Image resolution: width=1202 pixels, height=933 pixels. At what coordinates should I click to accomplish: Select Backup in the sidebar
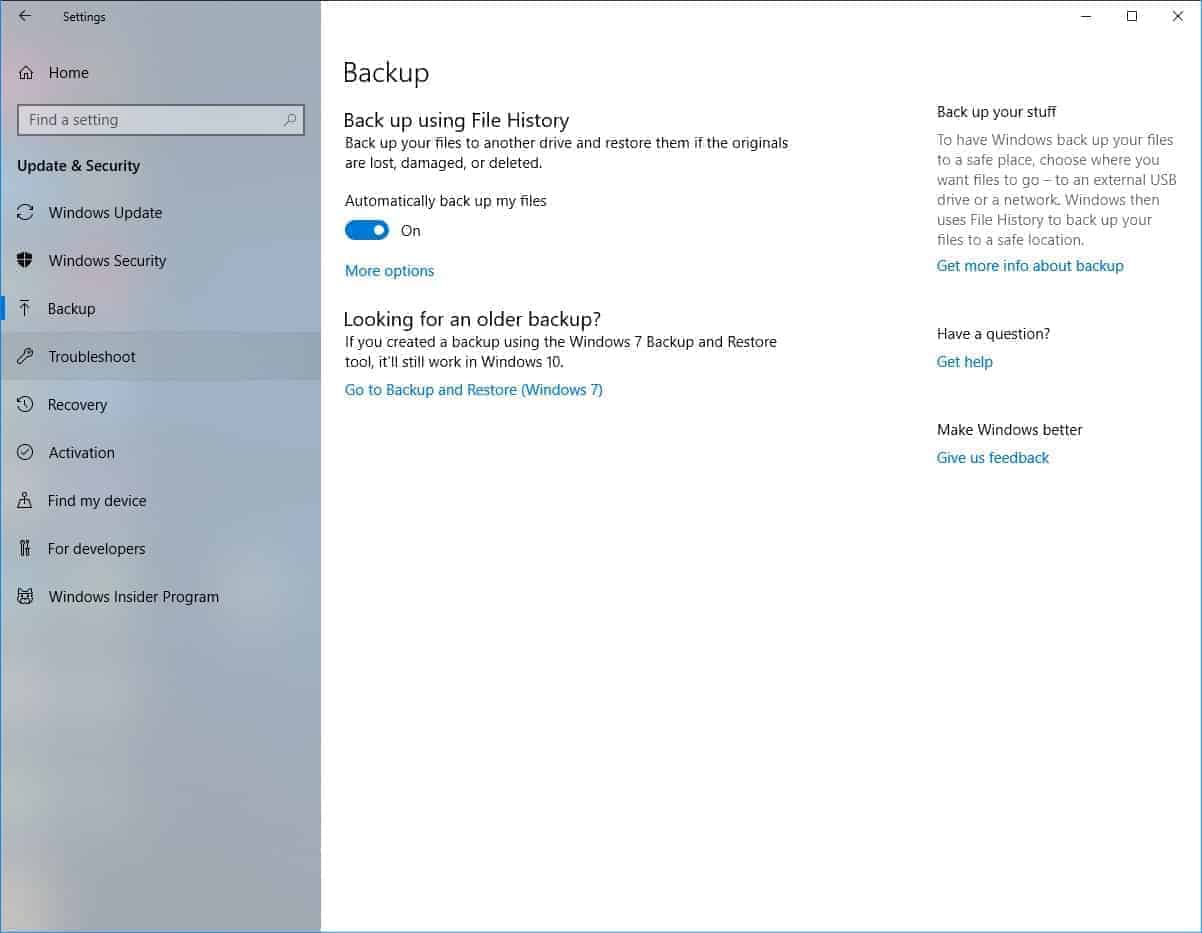click(x=72, y=309)
